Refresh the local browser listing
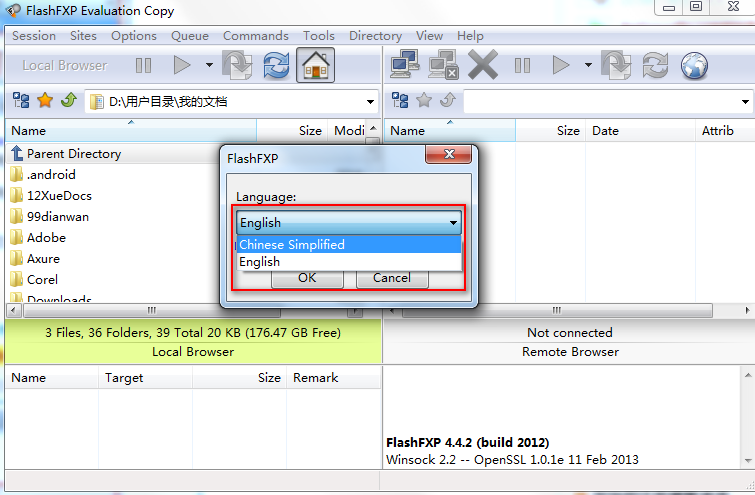 click(276, 65)
